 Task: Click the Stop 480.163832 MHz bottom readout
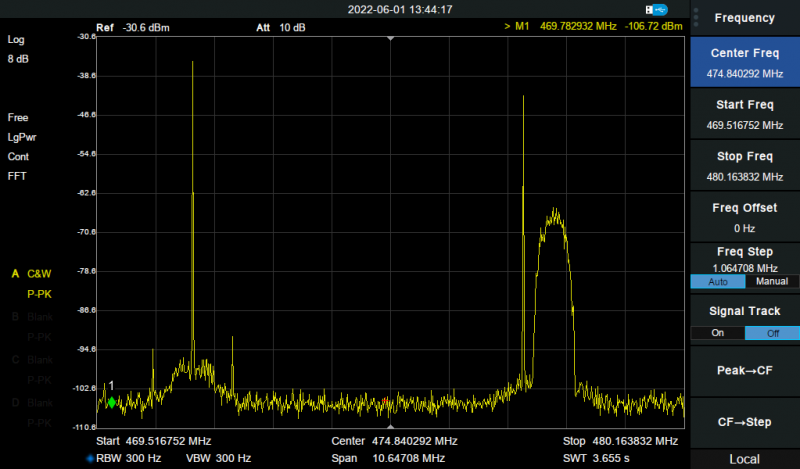[620, 441]
